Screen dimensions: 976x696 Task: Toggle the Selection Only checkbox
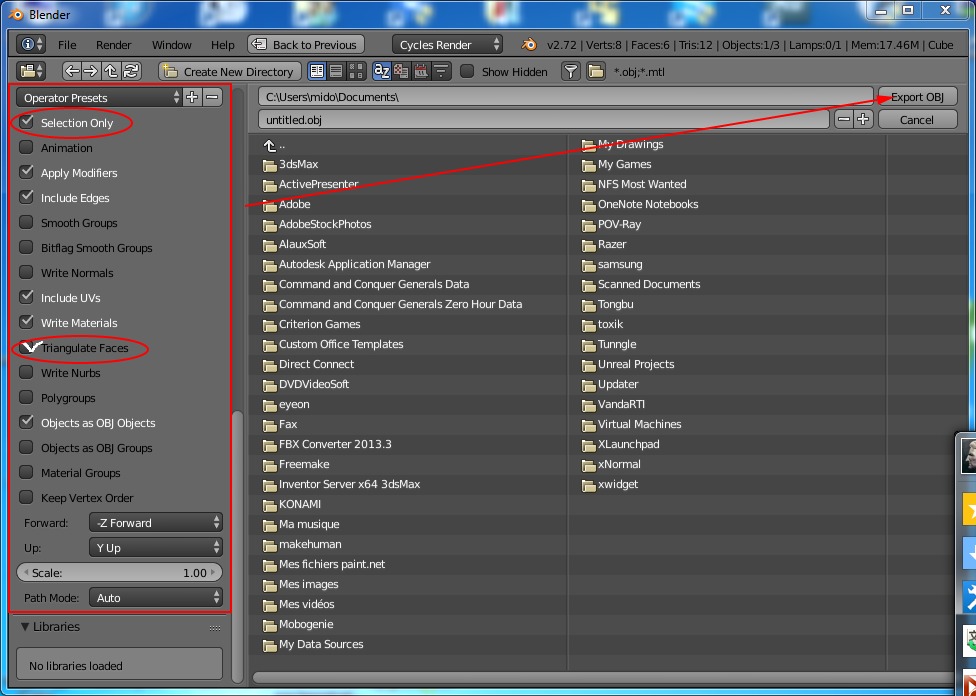coord(27,123)
